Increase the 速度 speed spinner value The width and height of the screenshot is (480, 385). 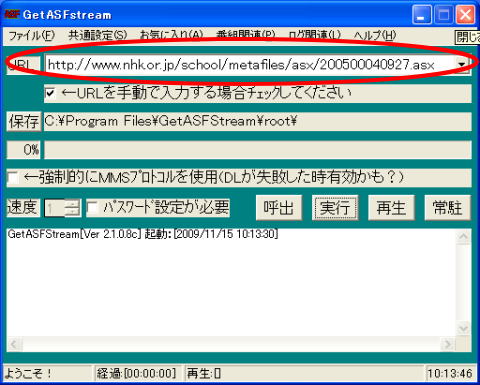click(x=72, y=203)
